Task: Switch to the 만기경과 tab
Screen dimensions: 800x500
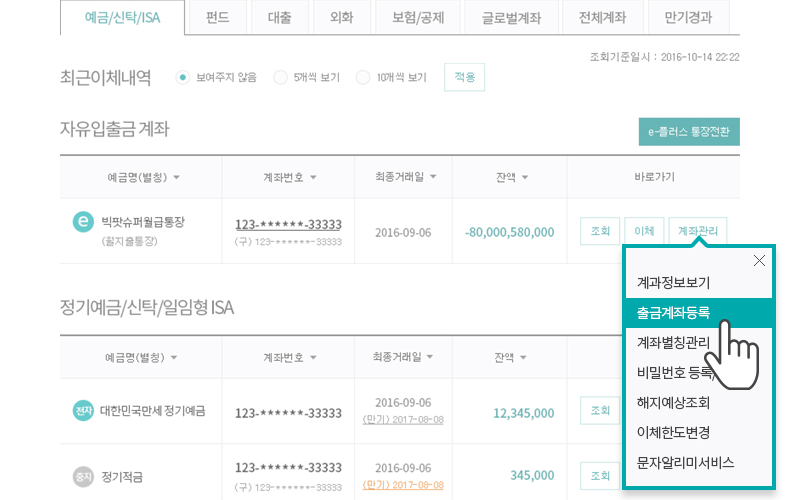Action: point(688,17)
